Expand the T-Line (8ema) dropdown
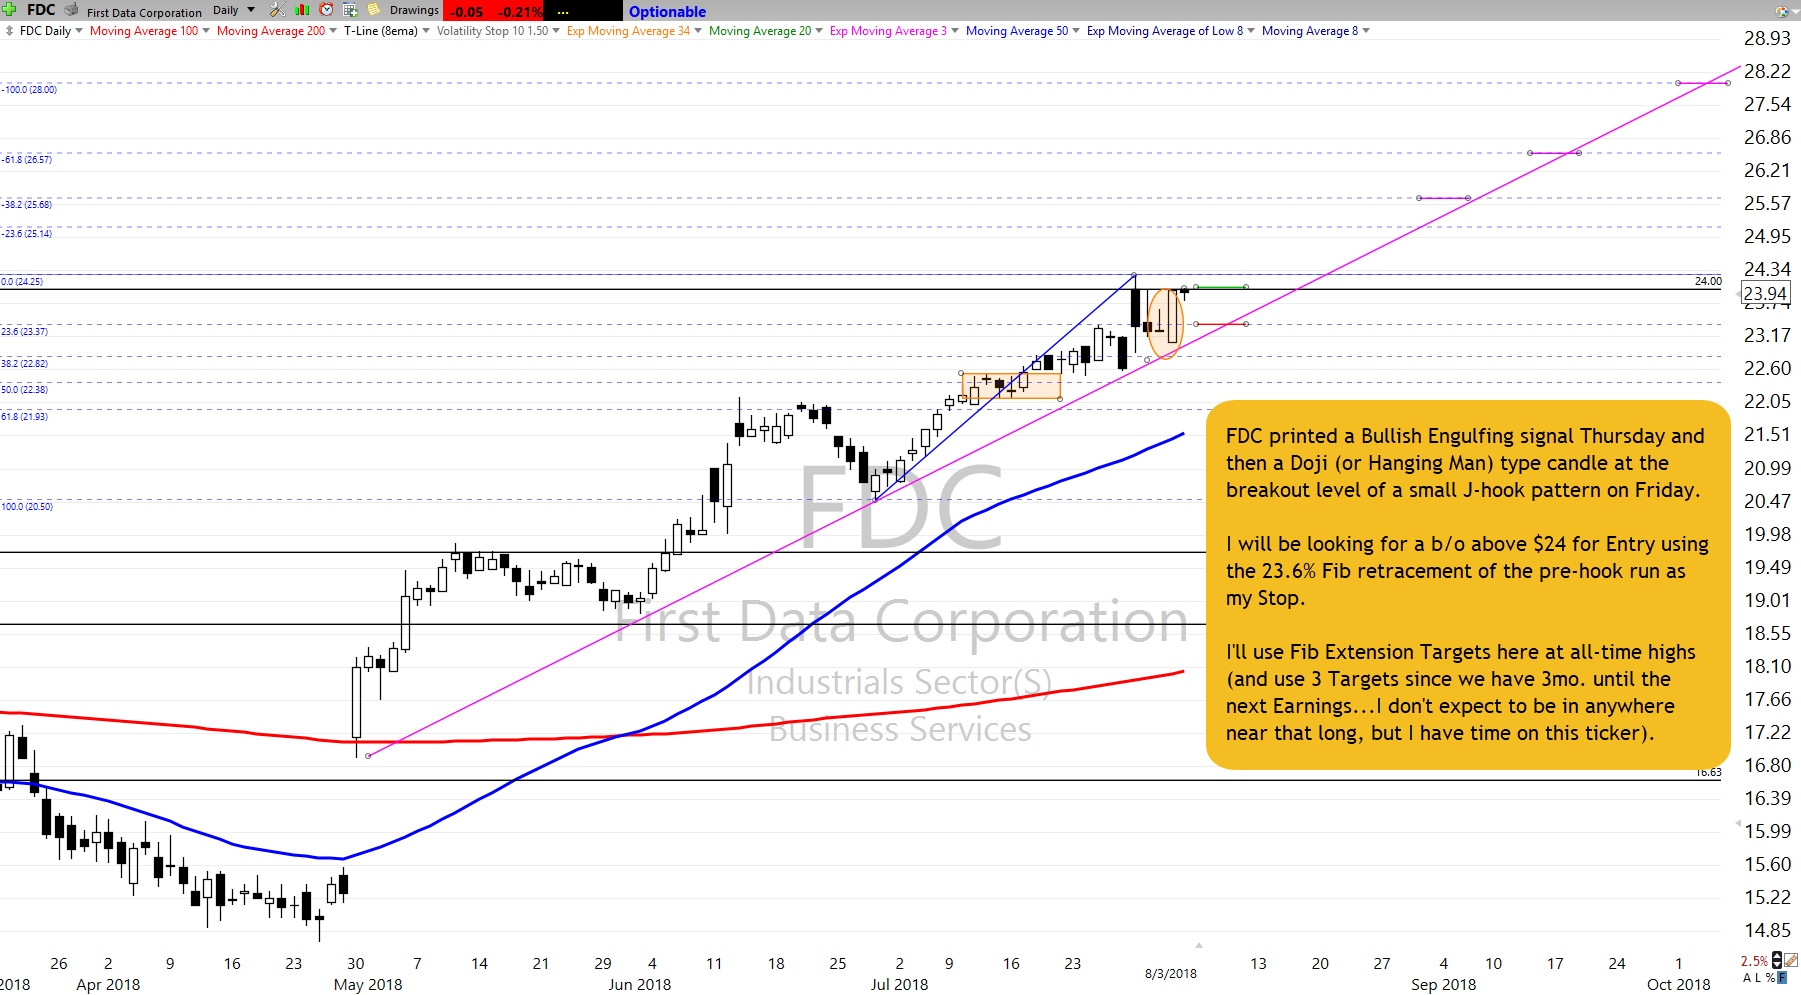Screen dimensions: 1801x995 click(426, 31)
